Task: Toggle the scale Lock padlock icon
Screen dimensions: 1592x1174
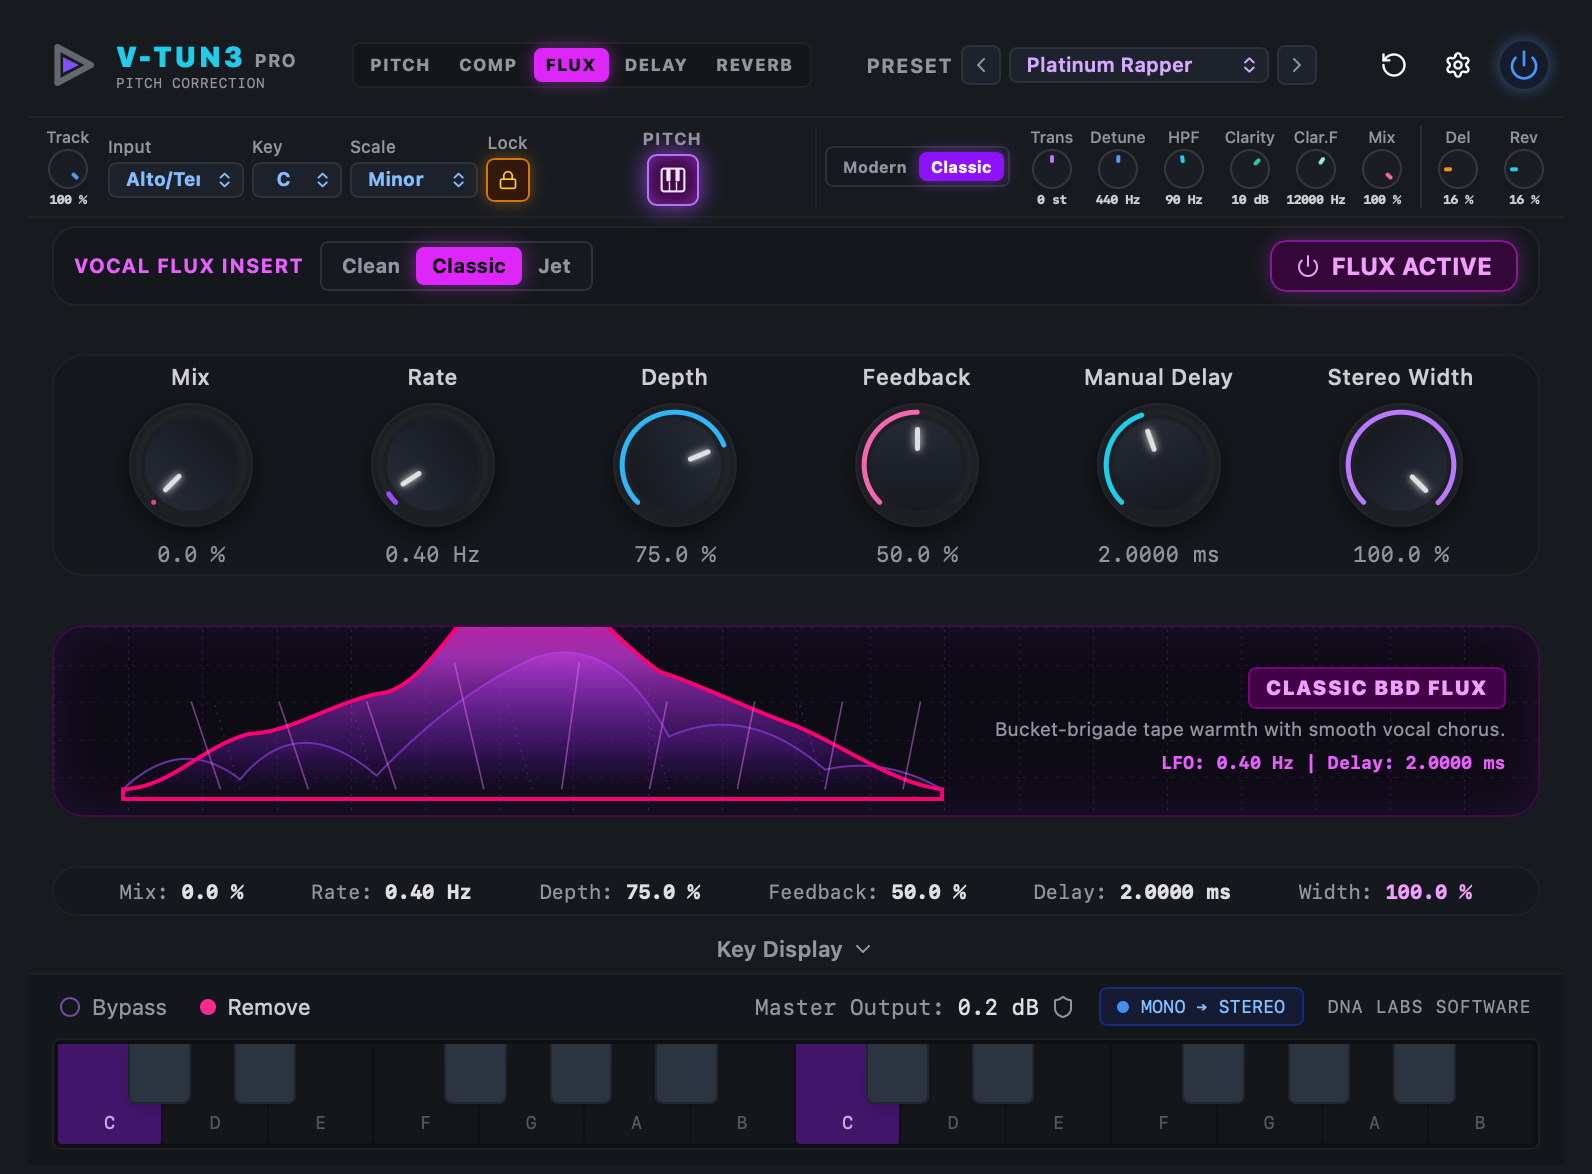Action: click(508, 180)
